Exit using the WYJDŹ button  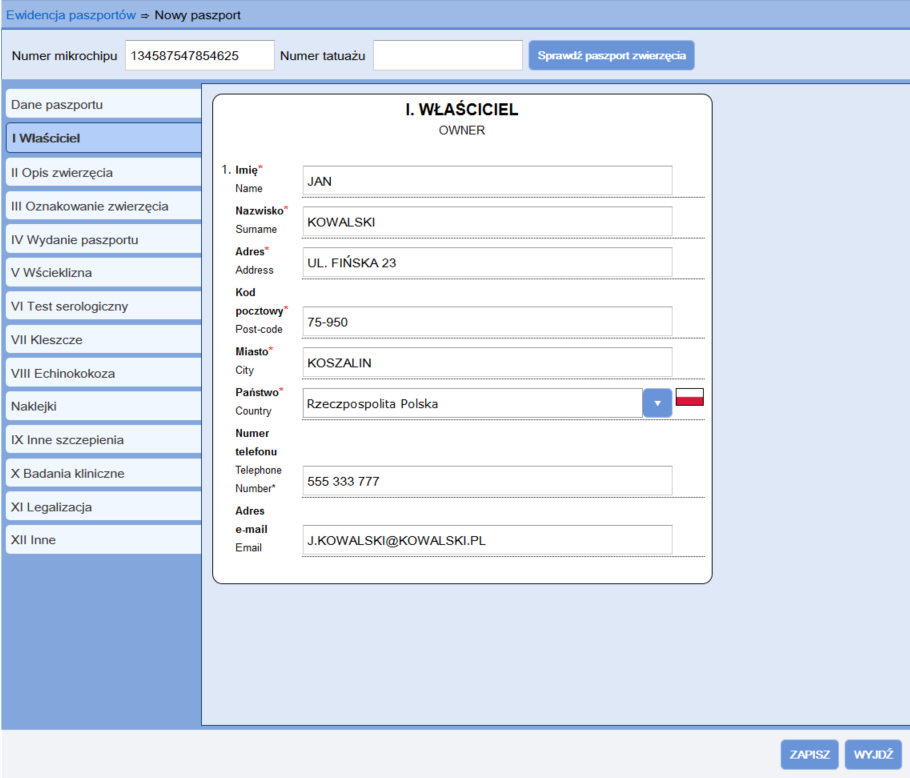pos(873,754)
